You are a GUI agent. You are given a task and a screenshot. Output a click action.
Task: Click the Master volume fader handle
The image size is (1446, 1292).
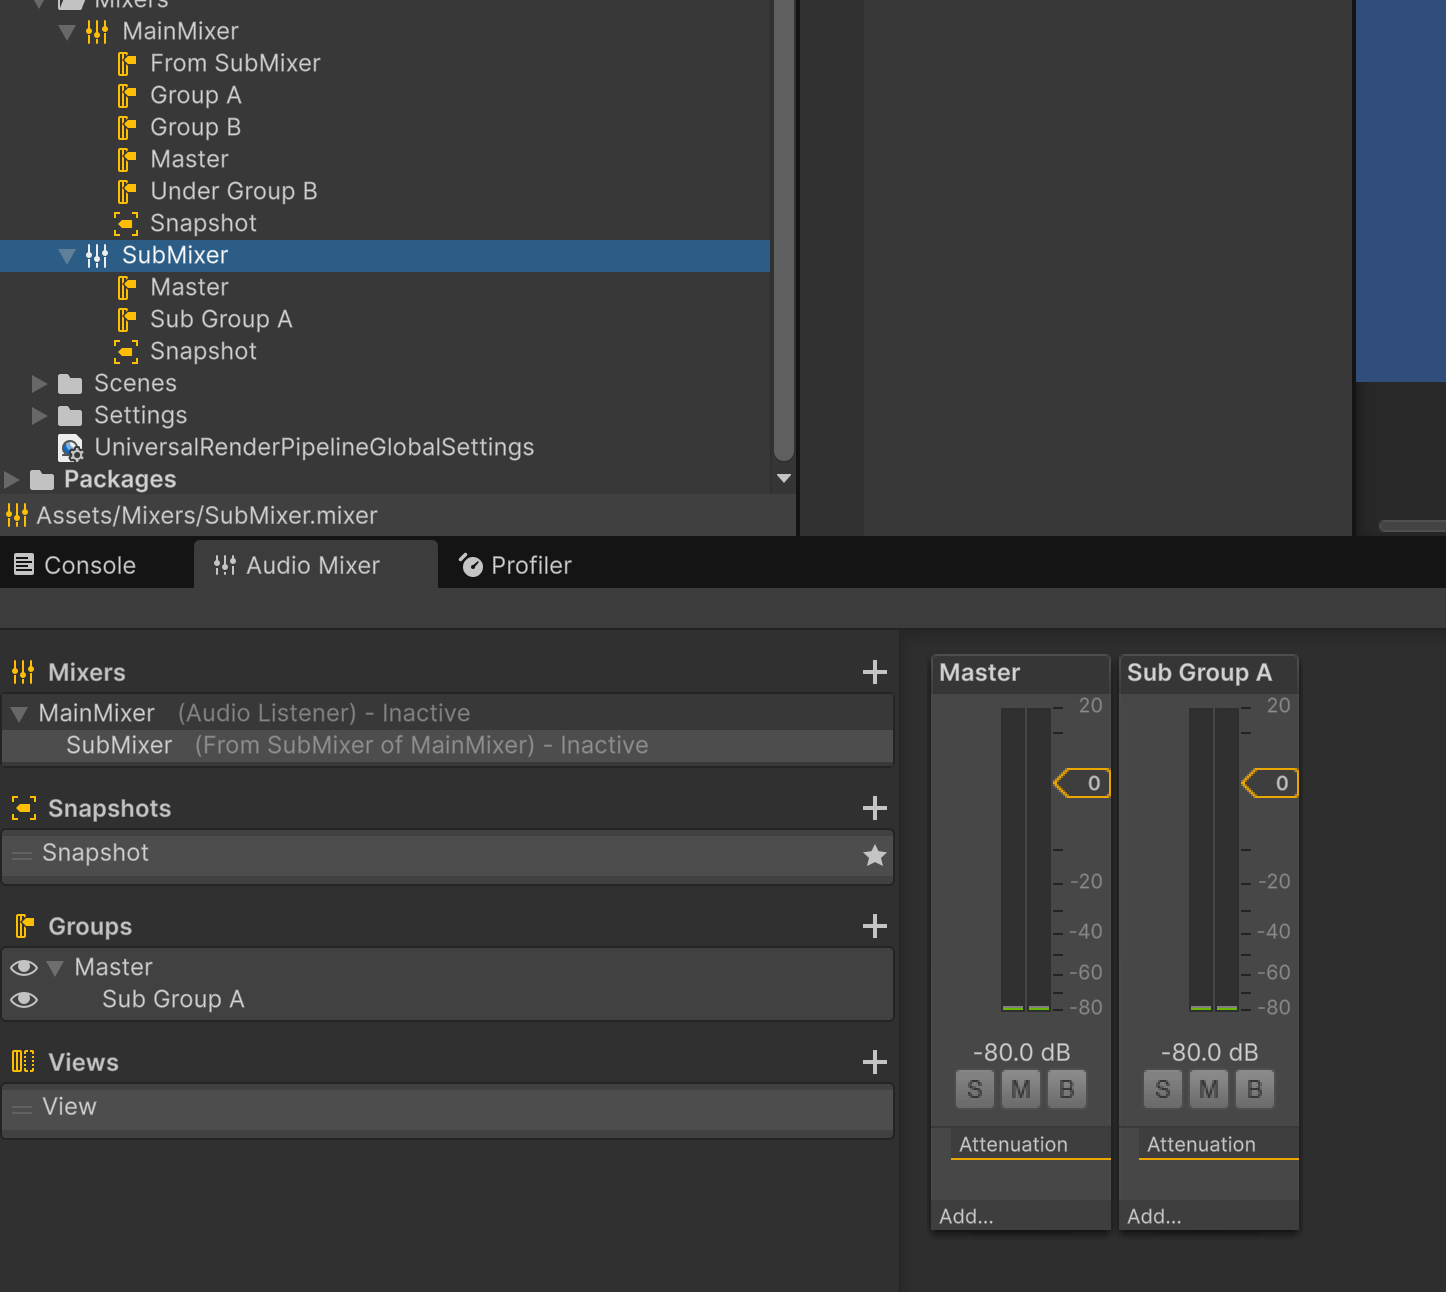pos(1082,783)
